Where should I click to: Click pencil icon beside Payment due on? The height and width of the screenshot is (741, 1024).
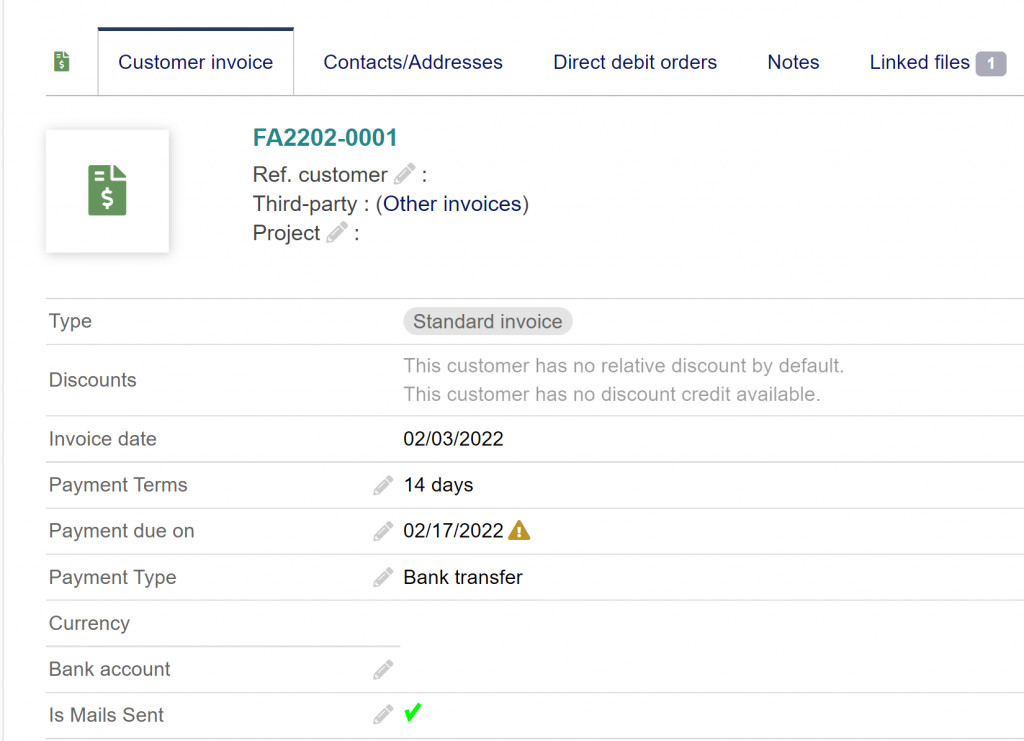383,532
